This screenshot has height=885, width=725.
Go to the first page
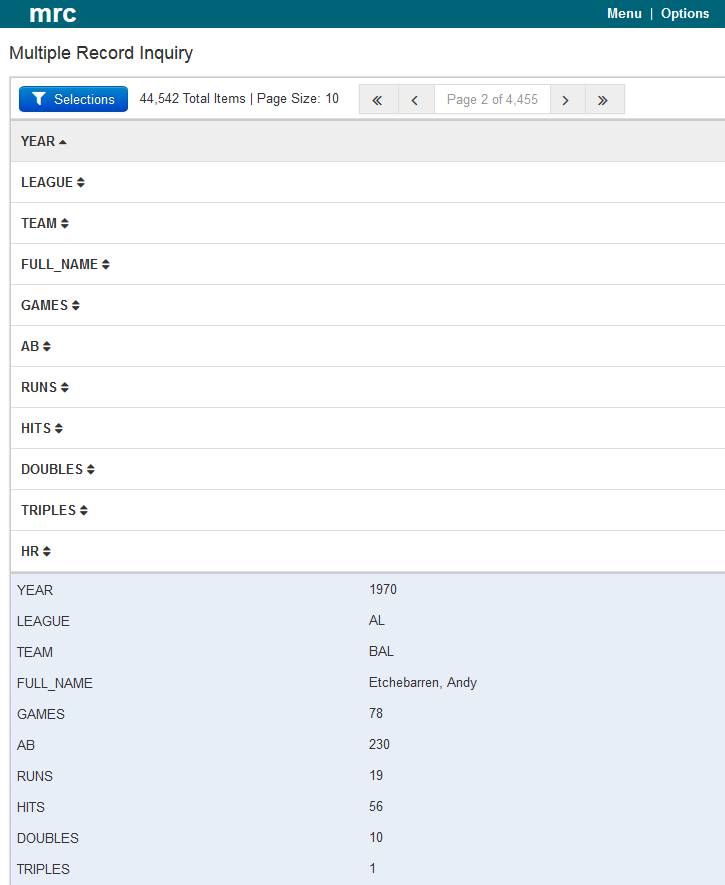click(379, 100)
